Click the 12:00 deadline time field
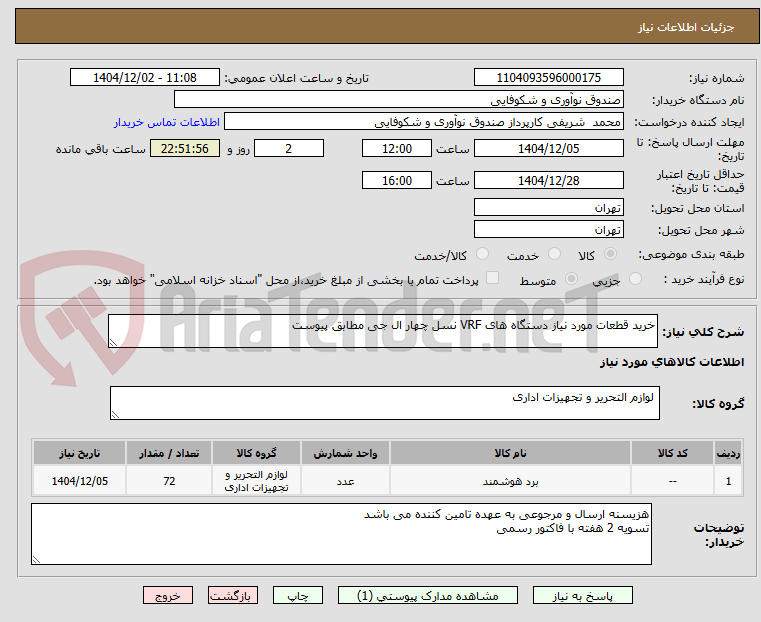 [397, 148]
